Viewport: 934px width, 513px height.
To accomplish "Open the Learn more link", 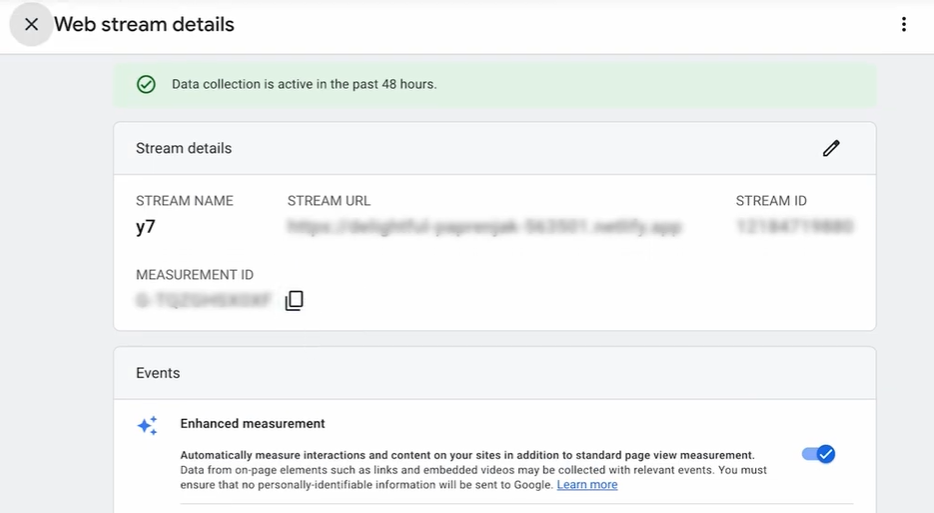I will 587,485.
